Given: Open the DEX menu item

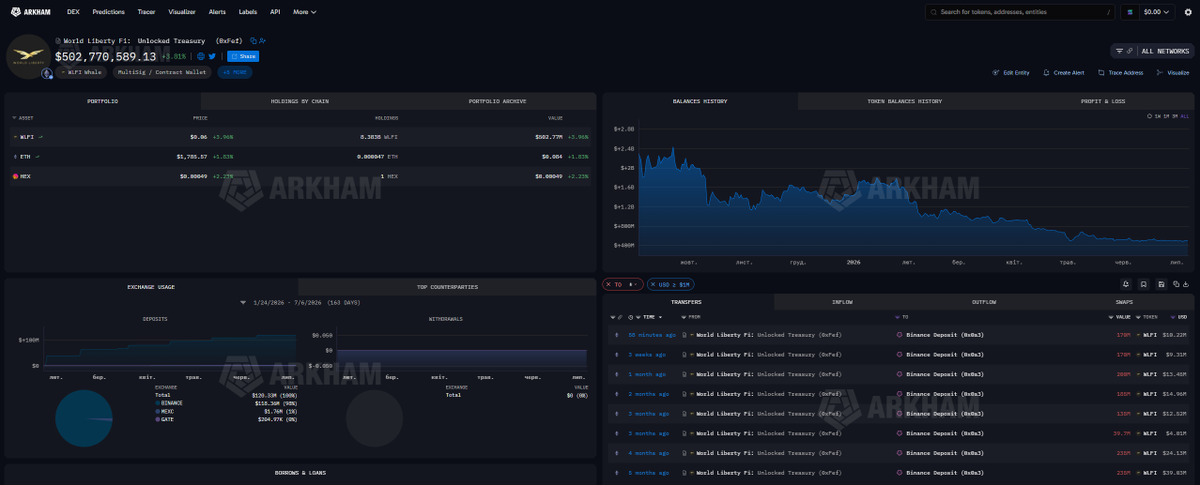Looking at the screenshot, I should click(x=73, y=12).
